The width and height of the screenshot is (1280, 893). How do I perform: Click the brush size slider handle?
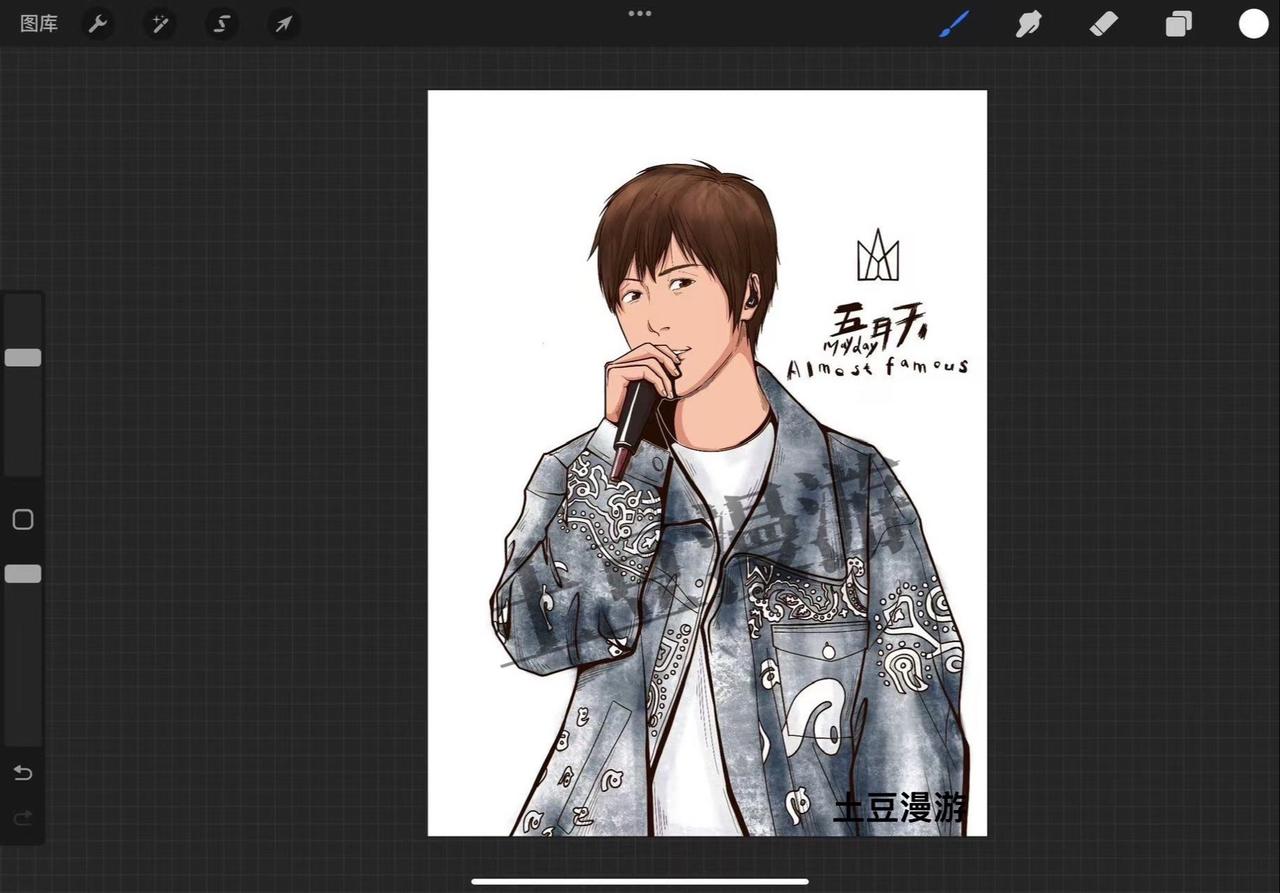[23, 357]
